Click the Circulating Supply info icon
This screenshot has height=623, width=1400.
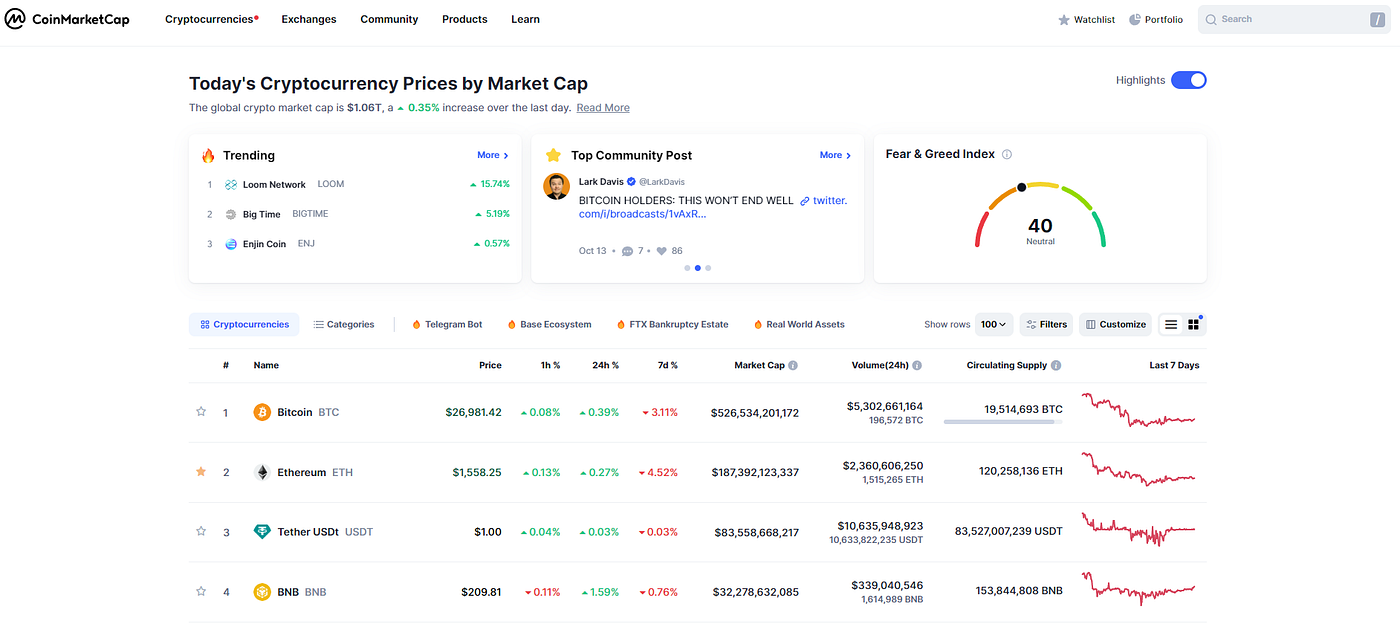tap(1056, 366)
